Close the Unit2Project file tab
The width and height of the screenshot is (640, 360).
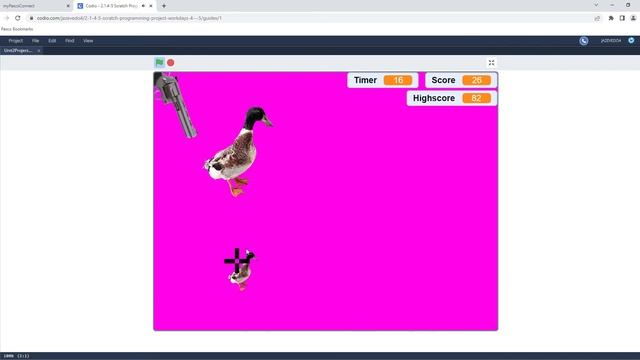coord(39,51)
